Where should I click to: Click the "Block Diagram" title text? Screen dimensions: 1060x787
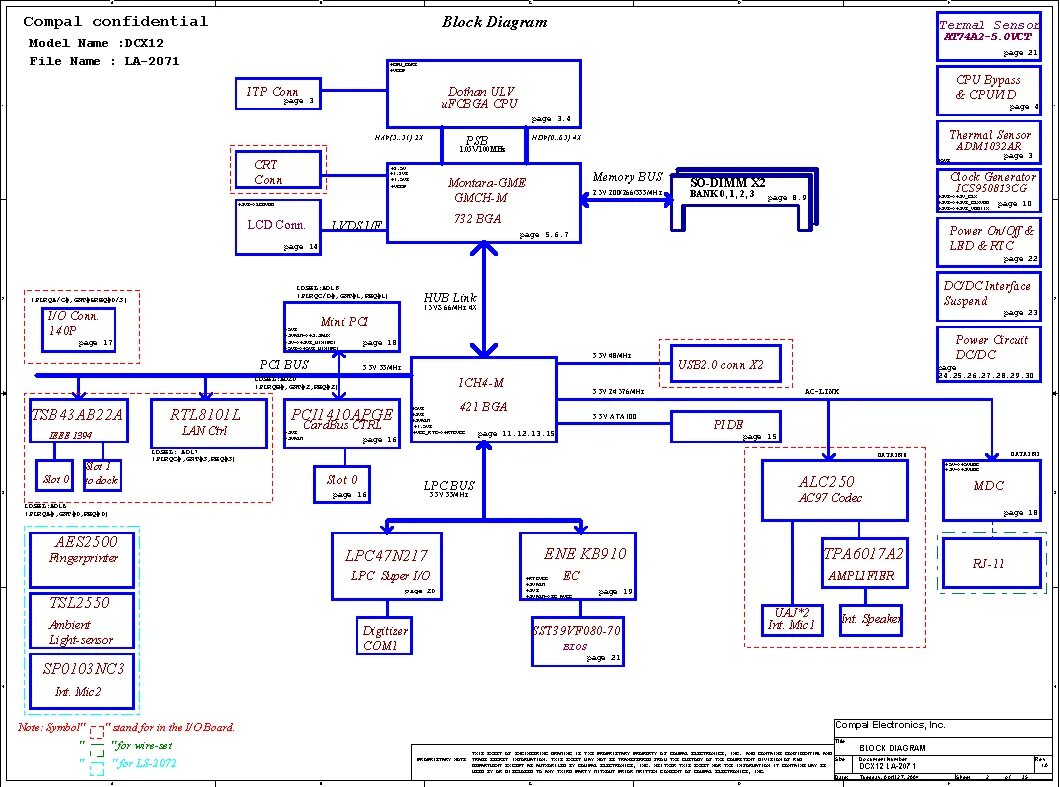pos(494,22)
